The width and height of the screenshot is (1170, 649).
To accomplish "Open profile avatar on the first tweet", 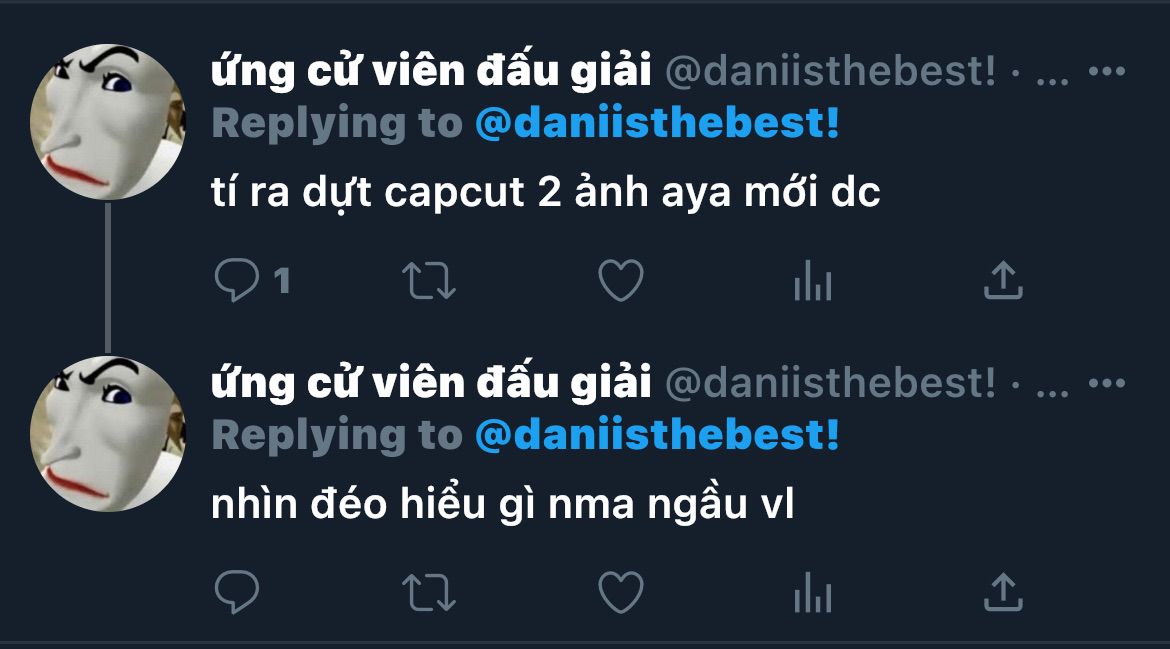I will pos(107,122).
